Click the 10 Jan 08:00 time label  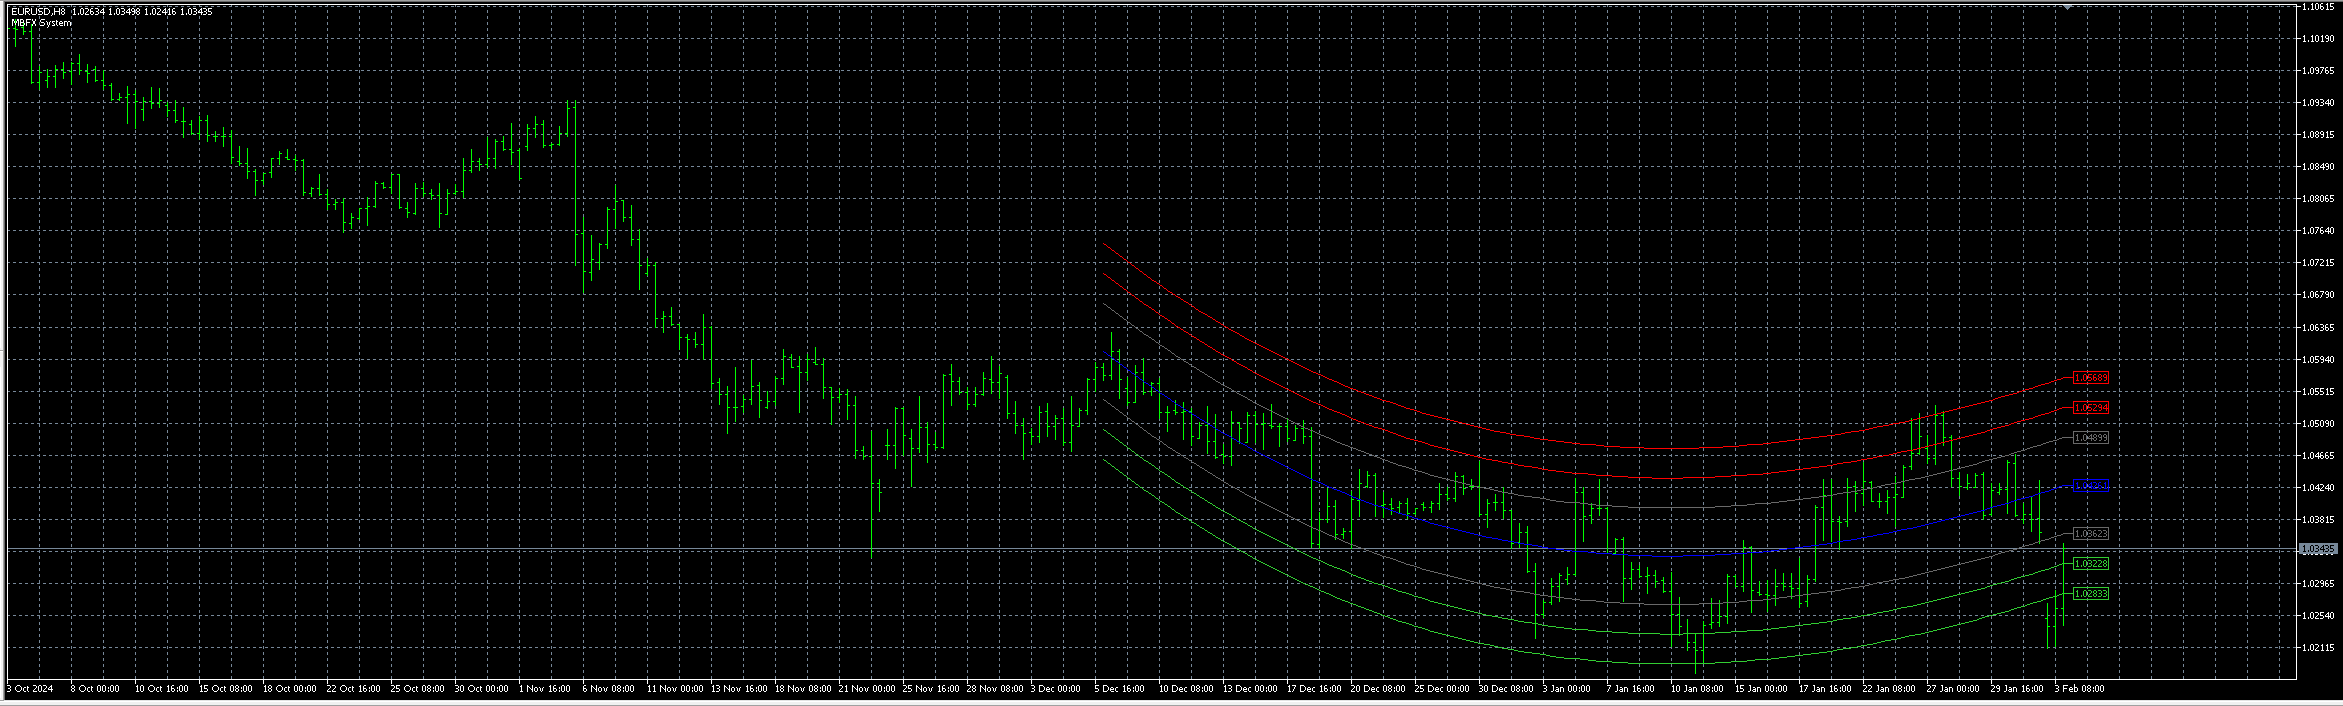click(1697, 689)
